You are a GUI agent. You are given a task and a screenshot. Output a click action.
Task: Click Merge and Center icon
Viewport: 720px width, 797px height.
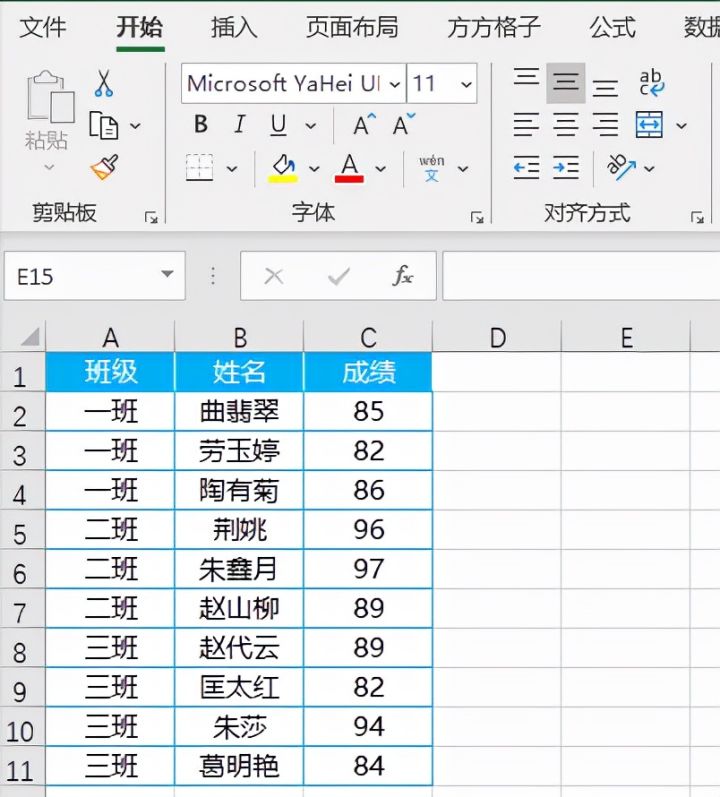point(649,125)
